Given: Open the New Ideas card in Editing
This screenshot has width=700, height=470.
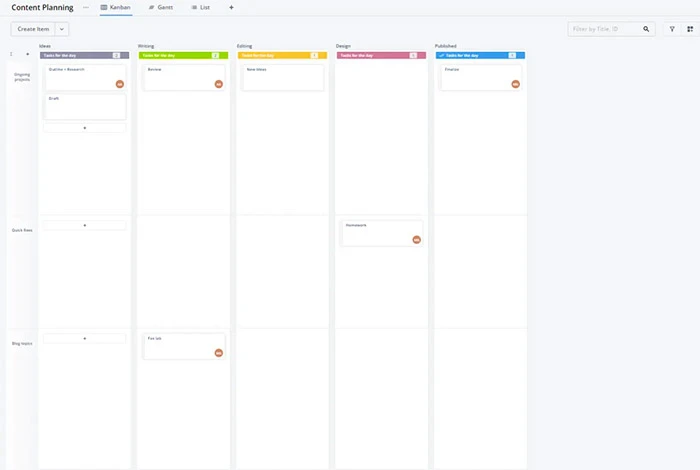Looking at the screenshot, I should point(283,78).
